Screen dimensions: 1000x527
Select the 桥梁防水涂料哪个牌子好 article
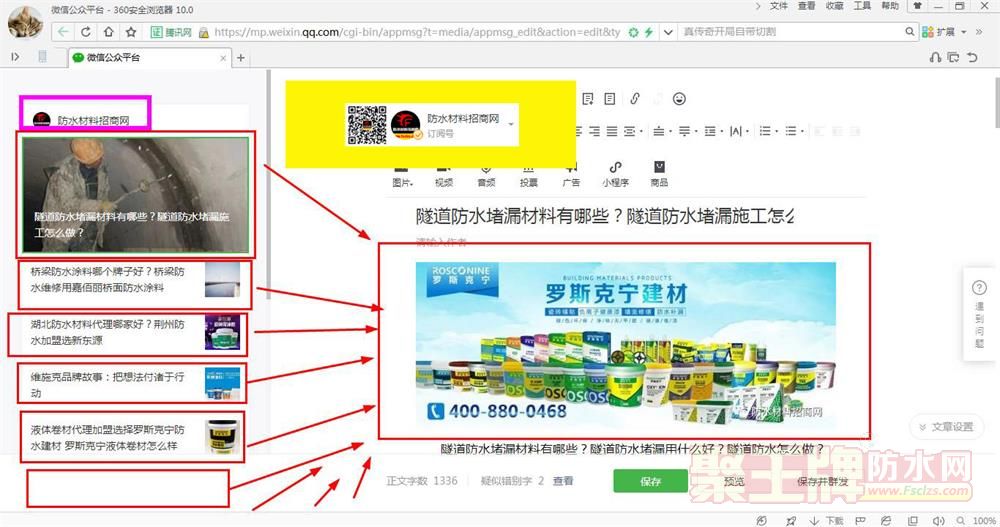click(135, 280)
